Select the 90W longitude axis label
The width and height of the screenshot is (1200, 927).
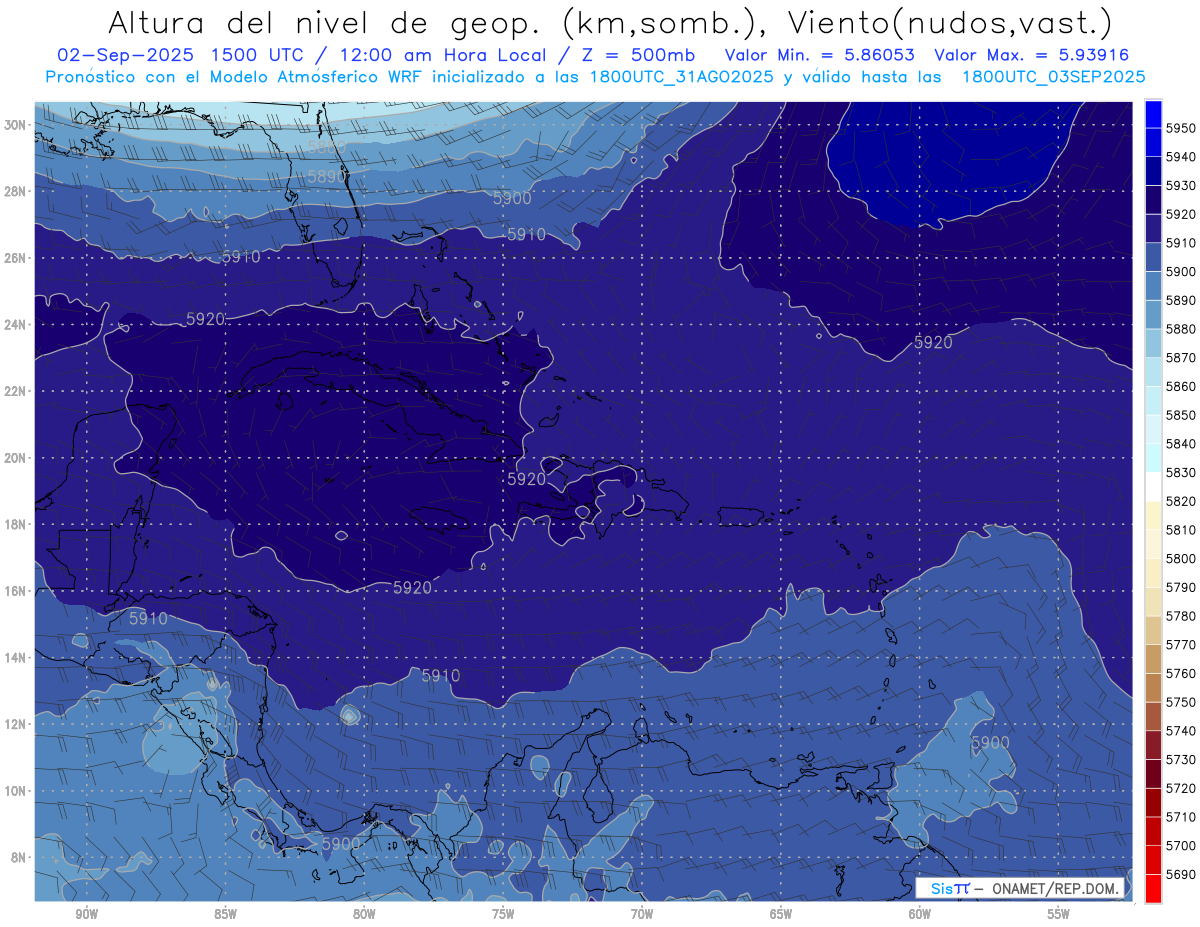click(86, 914)
